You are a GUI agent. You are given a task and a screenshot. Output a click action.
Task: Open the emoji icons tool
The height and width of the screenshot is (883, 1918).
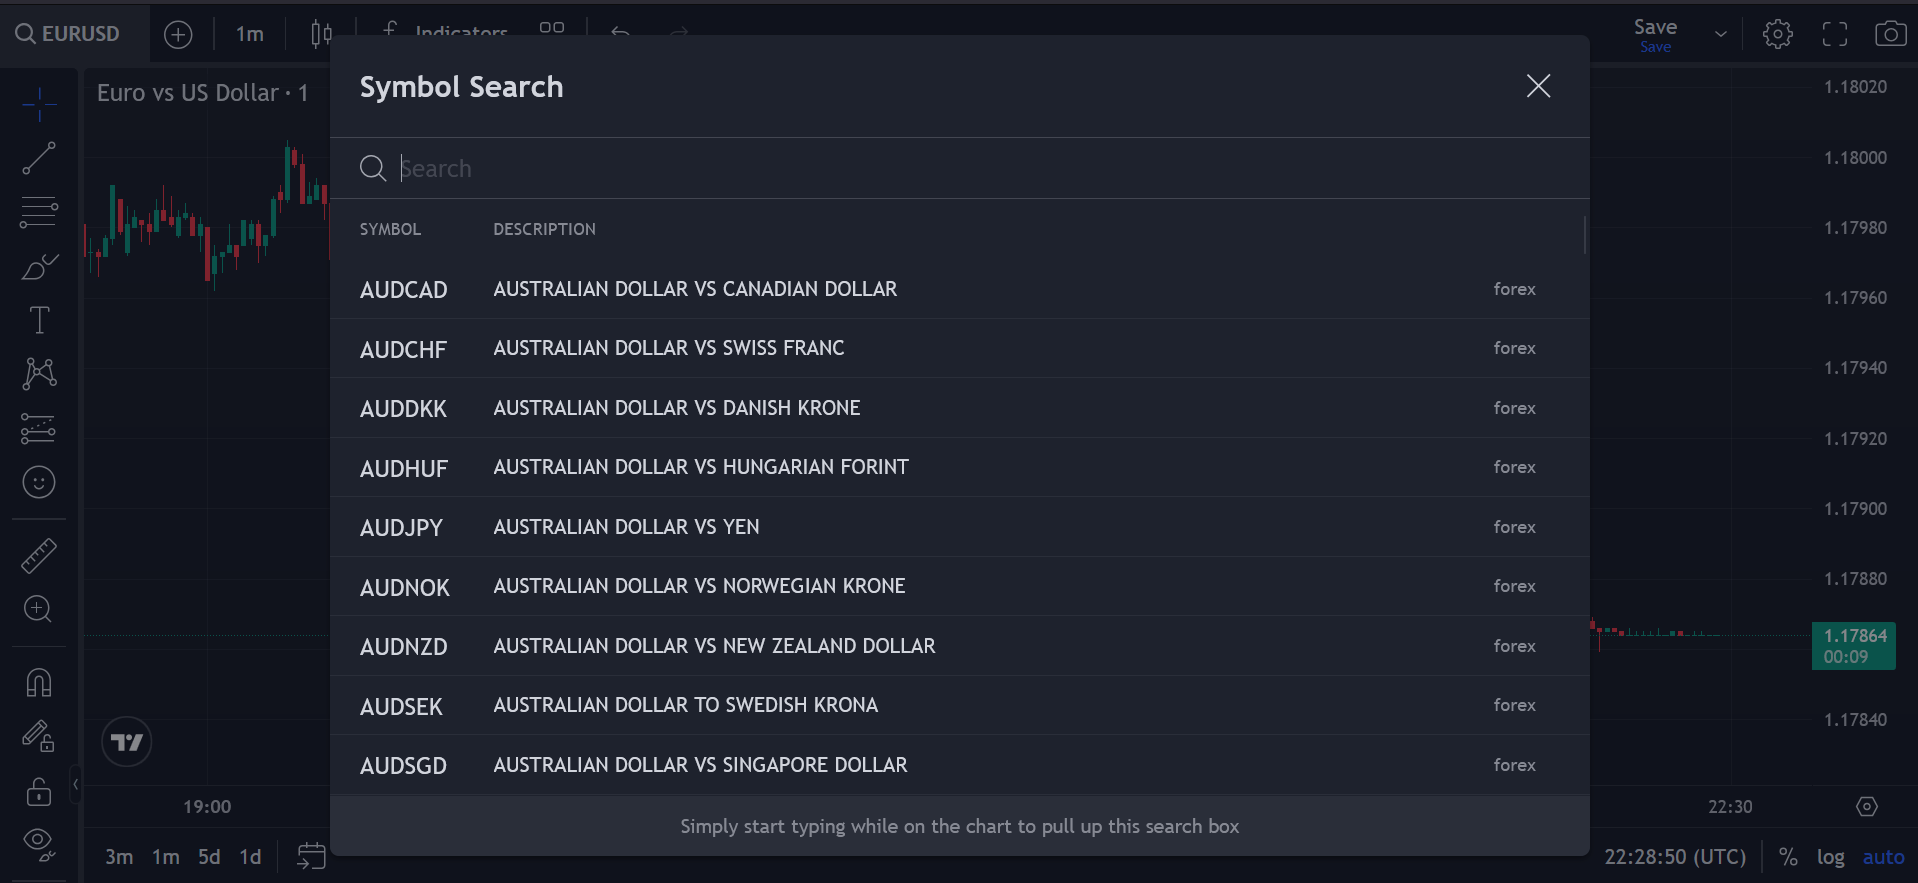tap(39, 483)
